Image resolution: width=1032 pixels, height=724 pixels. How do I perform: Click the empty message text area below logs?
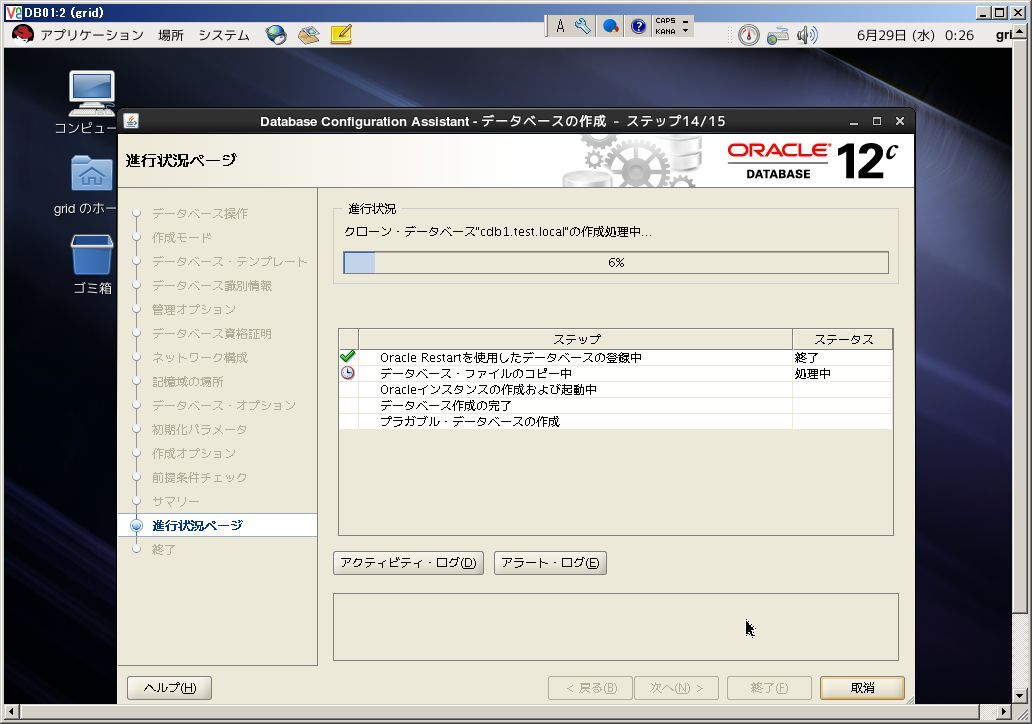pyautogui.click(x=615, y=627)
